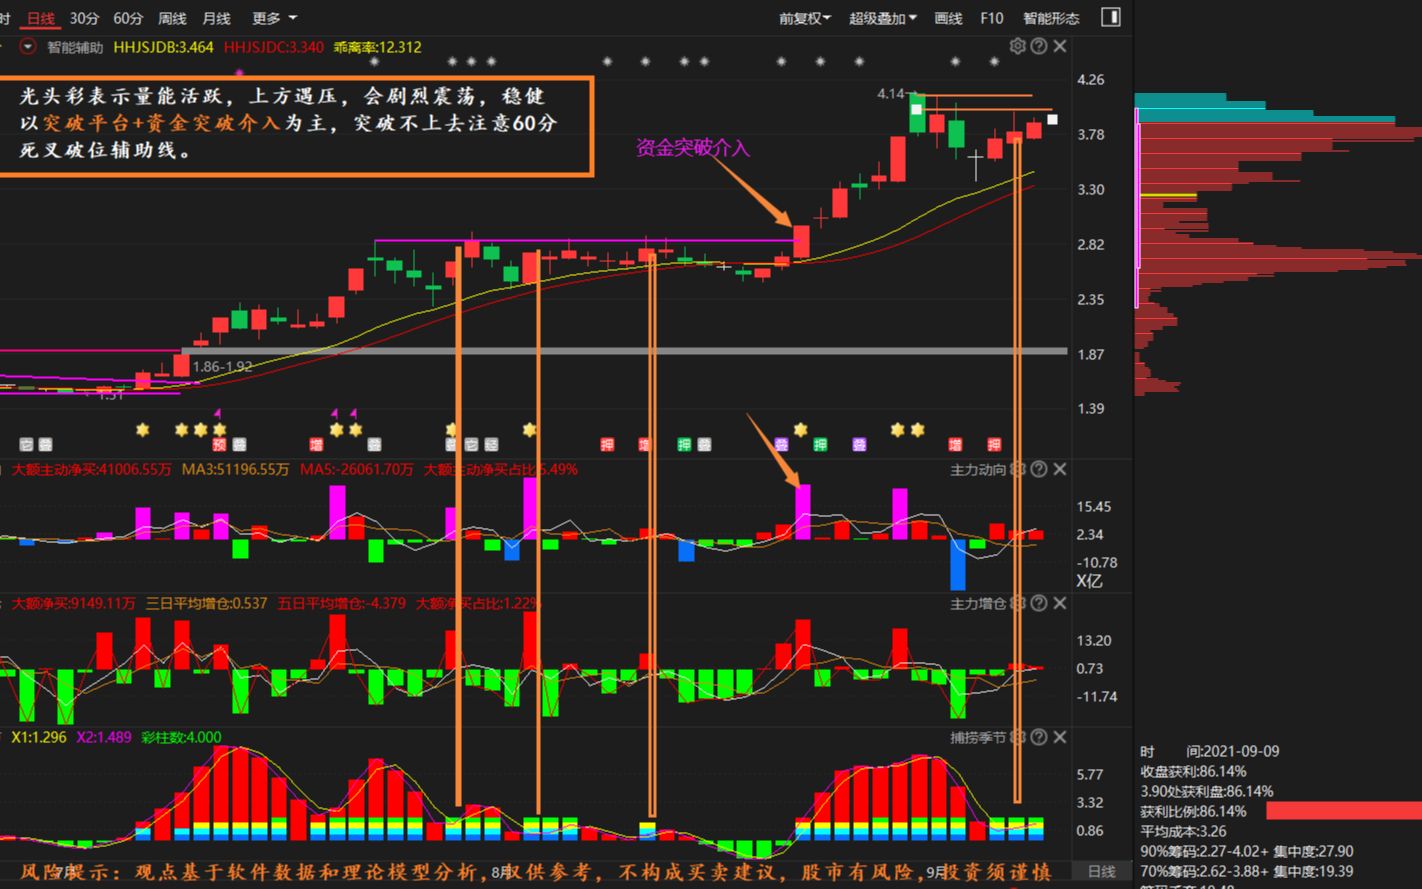Select the MA5:-26061.70万 readout
Screen dimensions: 1422x889
click(x=357, y=469)
